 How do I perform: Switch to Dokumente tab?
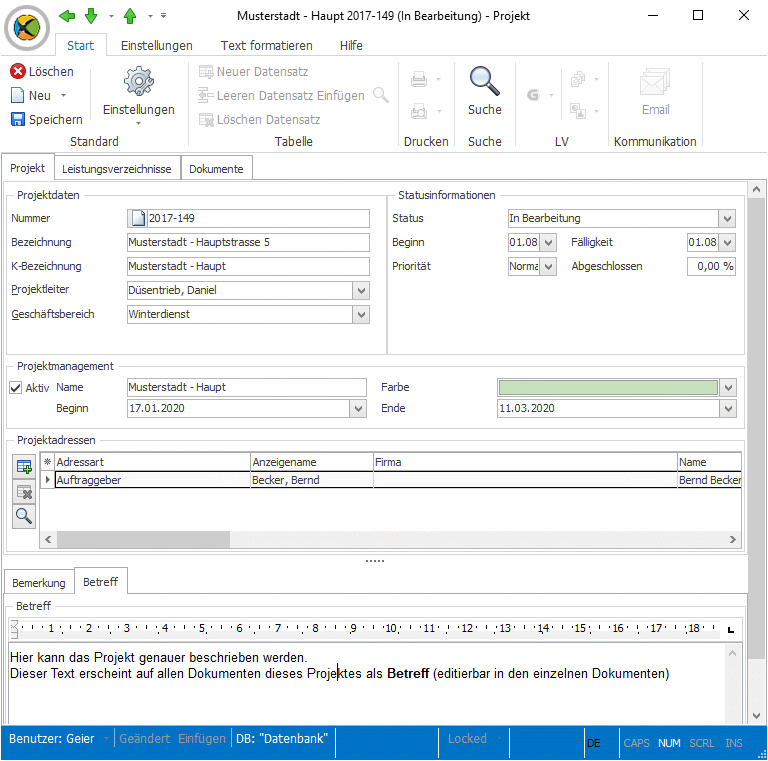click(216, 169)
